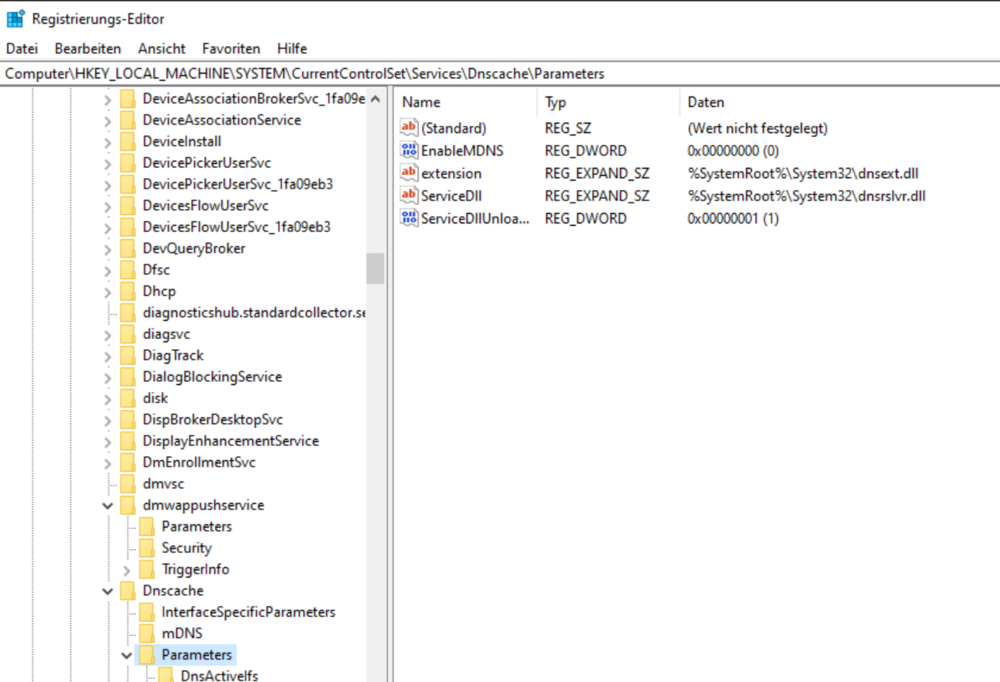
Task: Click the REG_DWORD icon beside EnableMDNS
Action: click(409, 150)
